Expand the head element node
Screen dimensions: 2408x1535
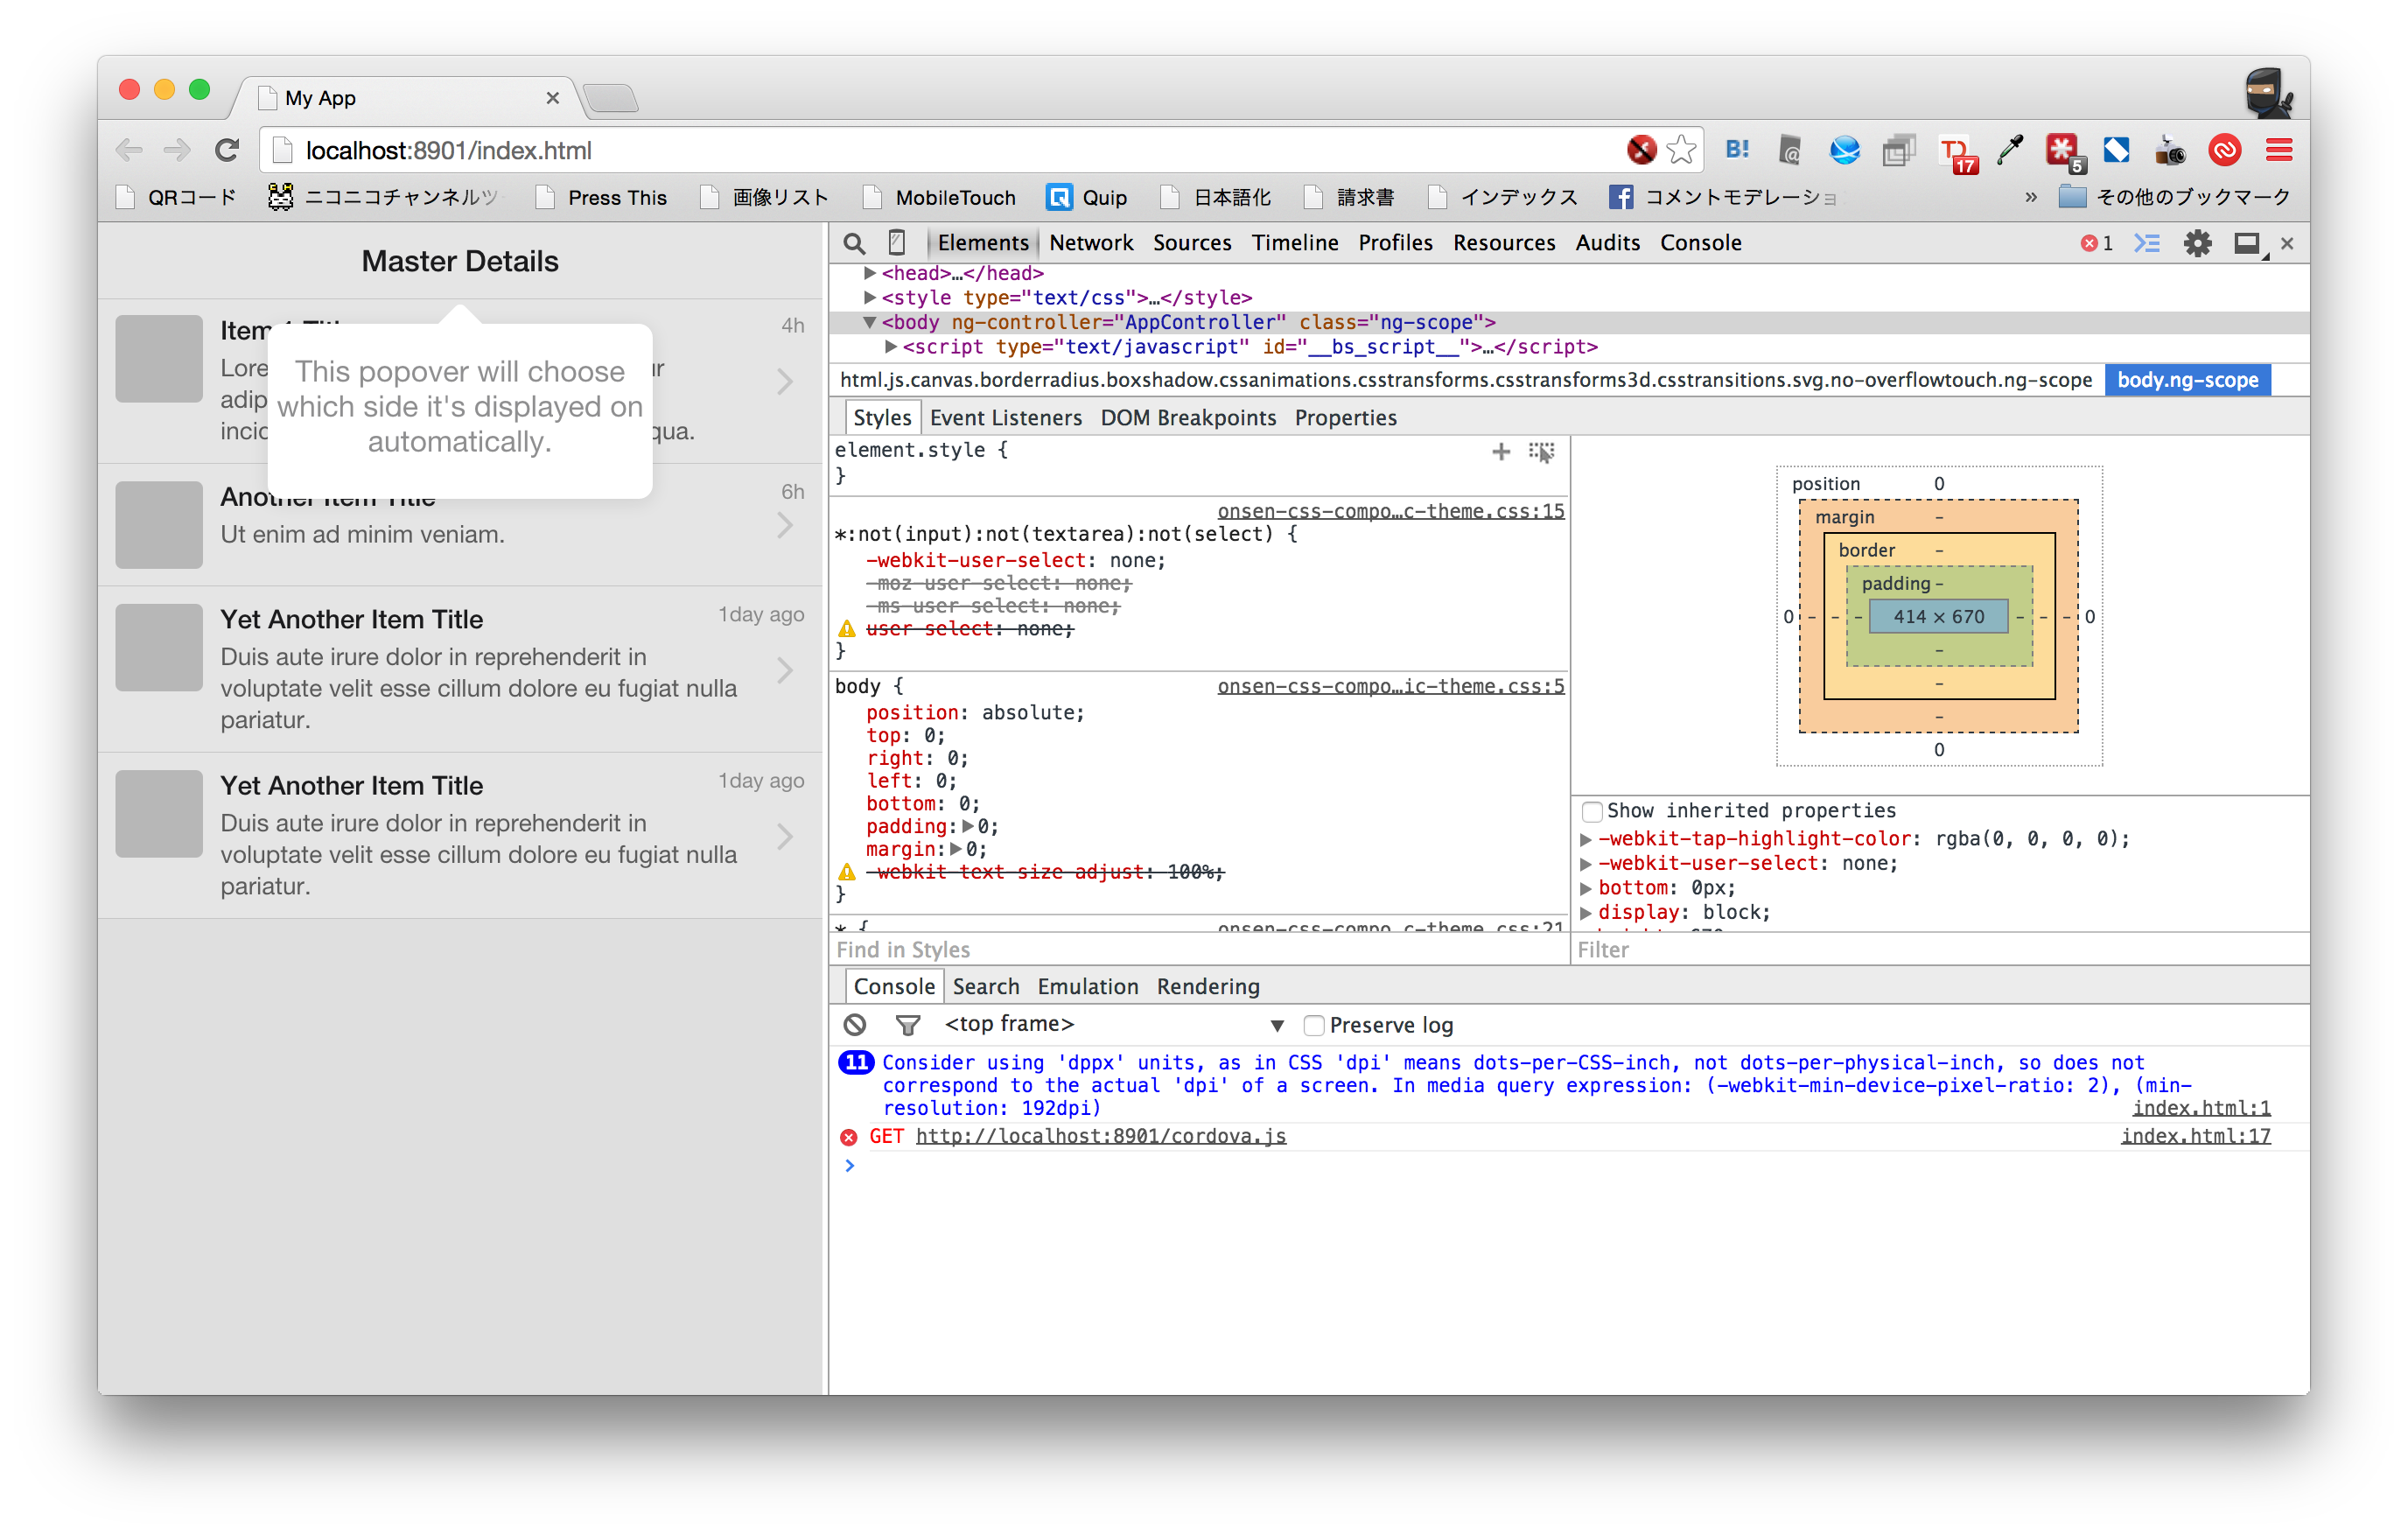pyautogui.click(x=870, y=273)
